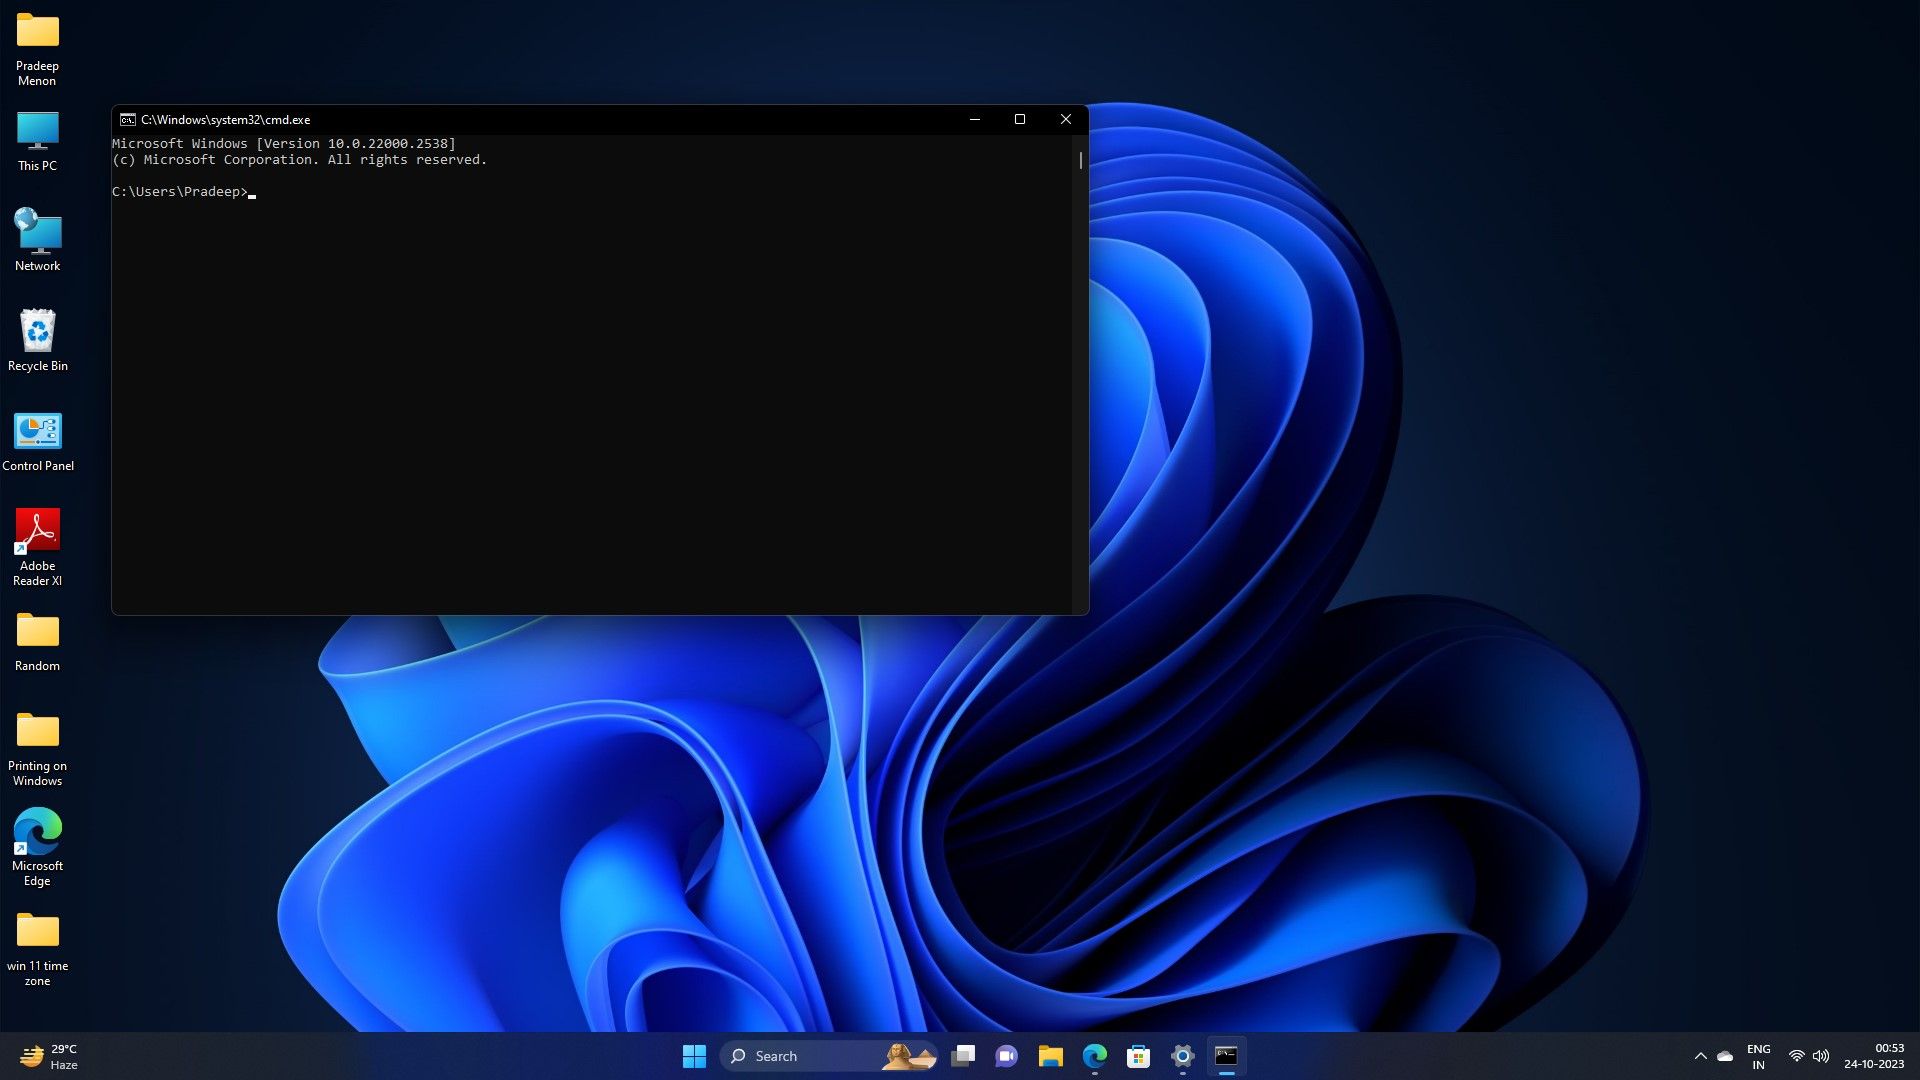Open File Explorer from the taskbar
The height and width of the screenshot is (1080, 1920).
point(1050,1056)
